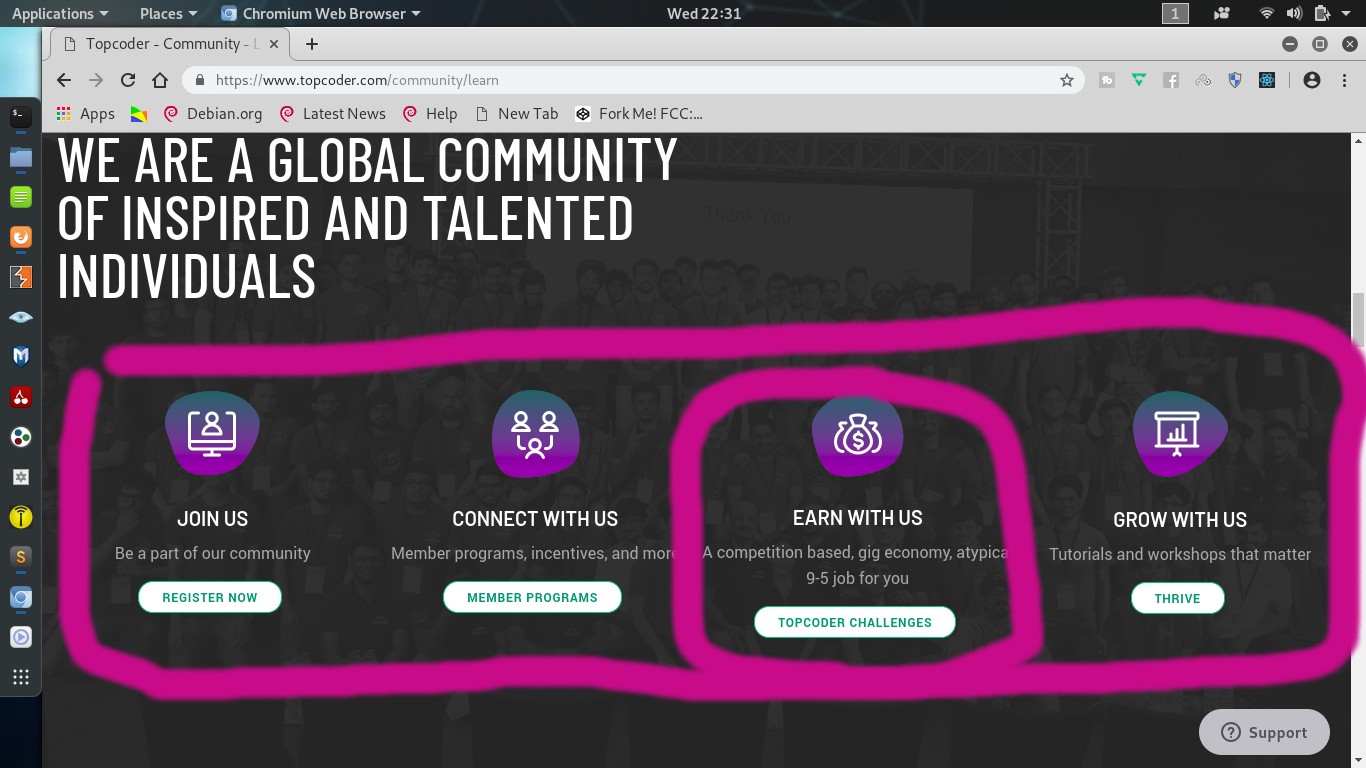Open the Support chat button

coord(1264,732)
